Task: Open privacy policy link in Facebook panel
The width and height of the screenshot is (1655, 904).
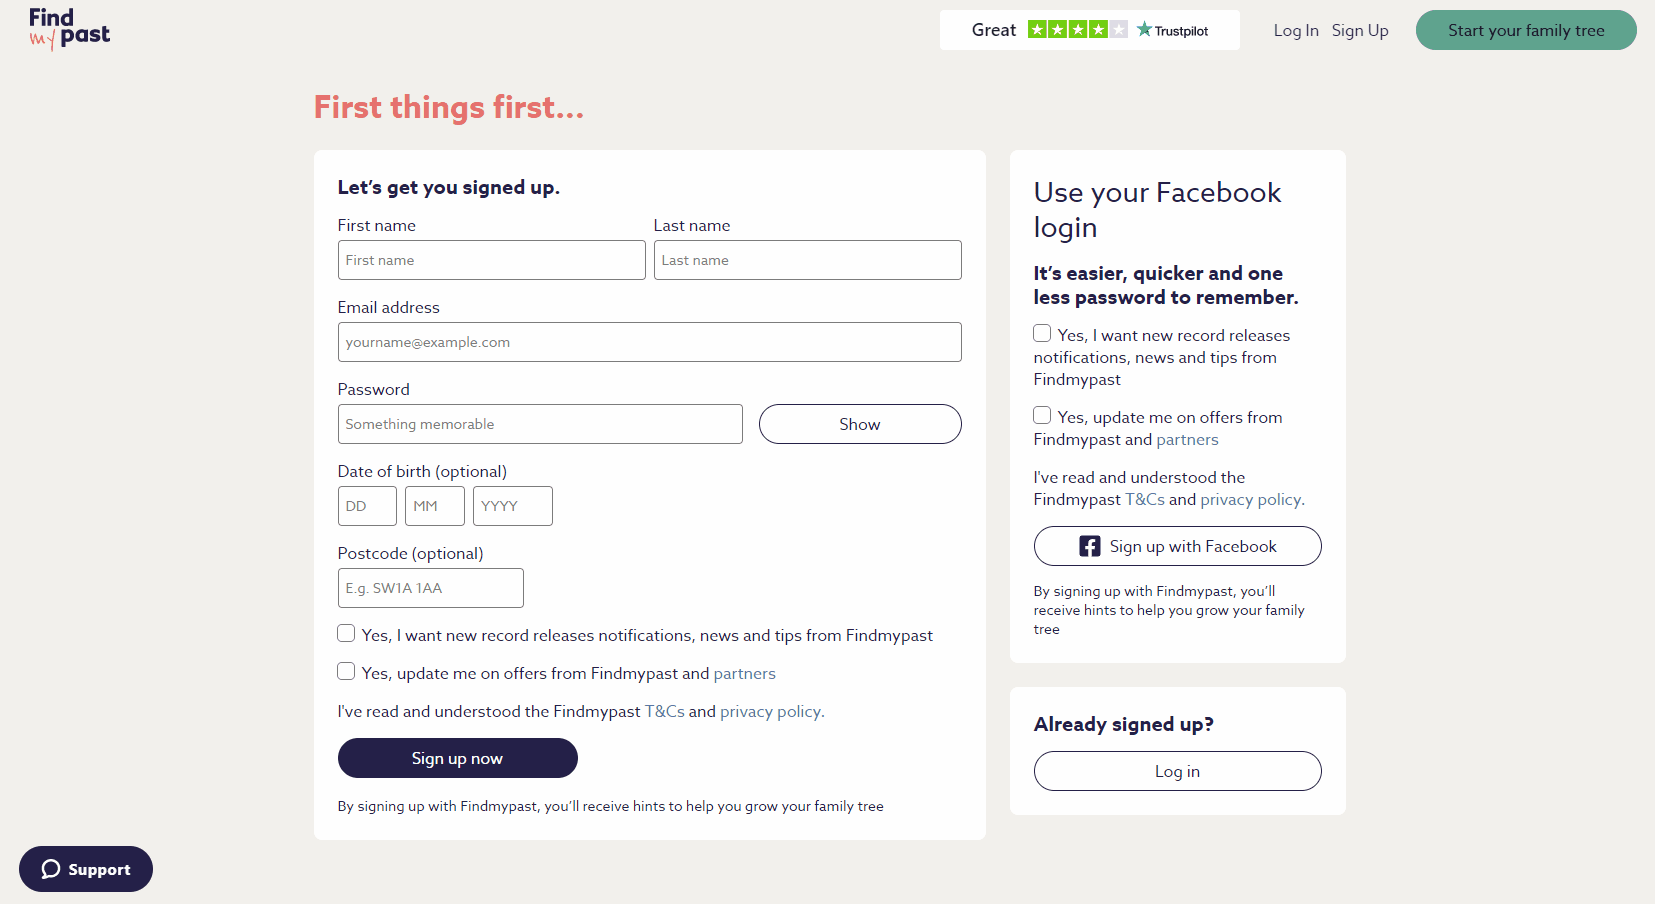Action: [1250, 499]
